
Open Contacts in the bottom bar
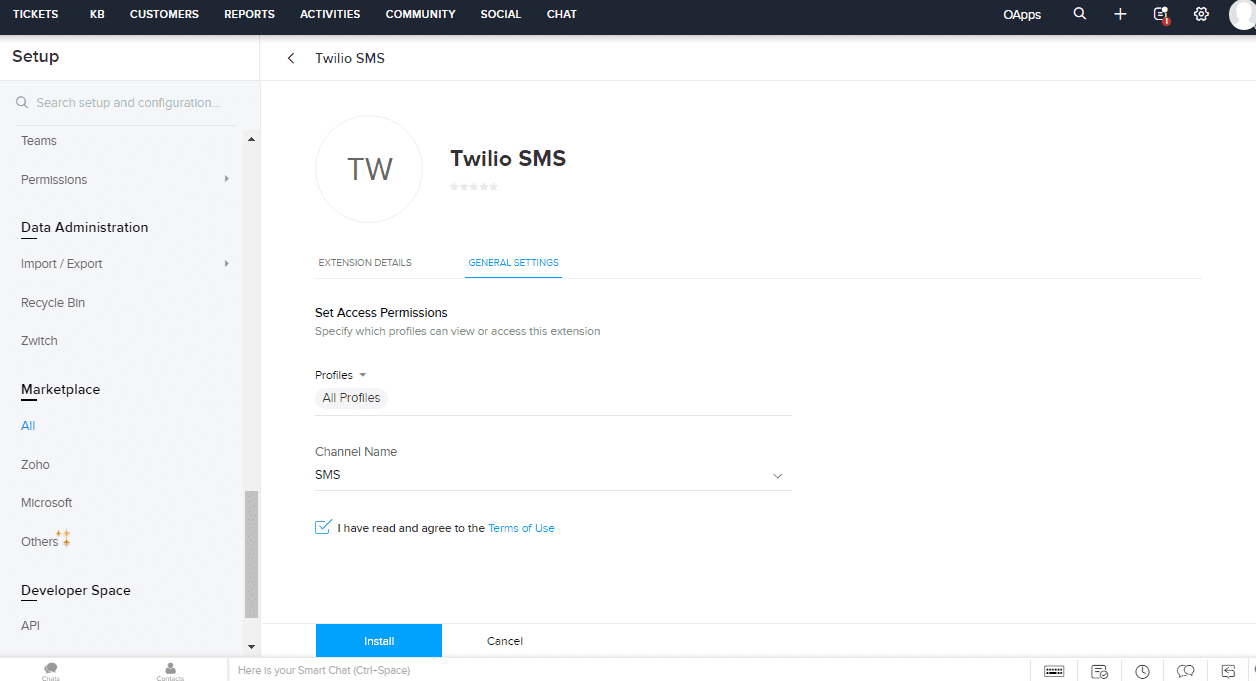[170, 671]
